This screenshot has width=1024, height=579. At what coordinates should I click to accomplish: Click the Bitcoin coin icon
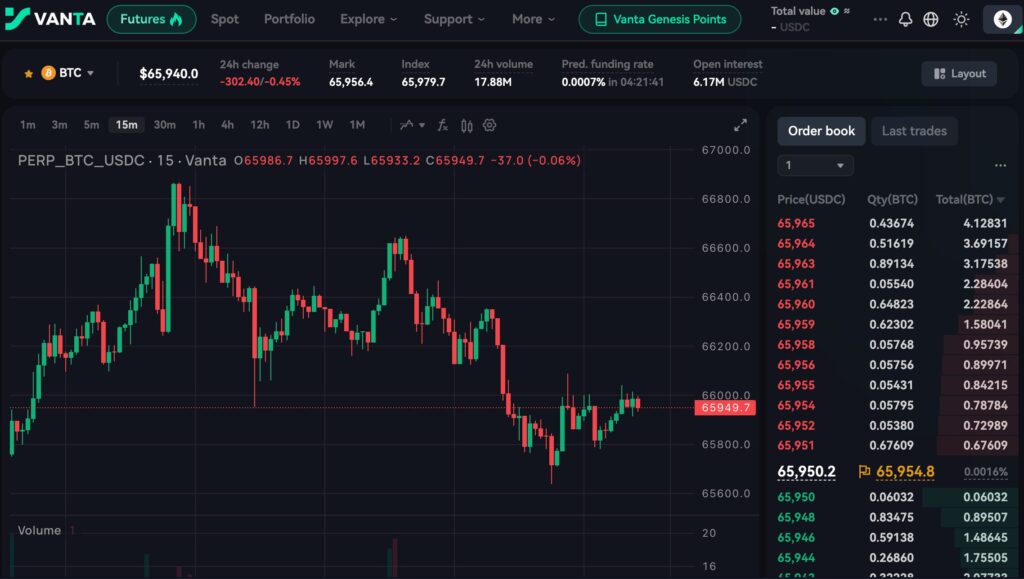(48, 73)
